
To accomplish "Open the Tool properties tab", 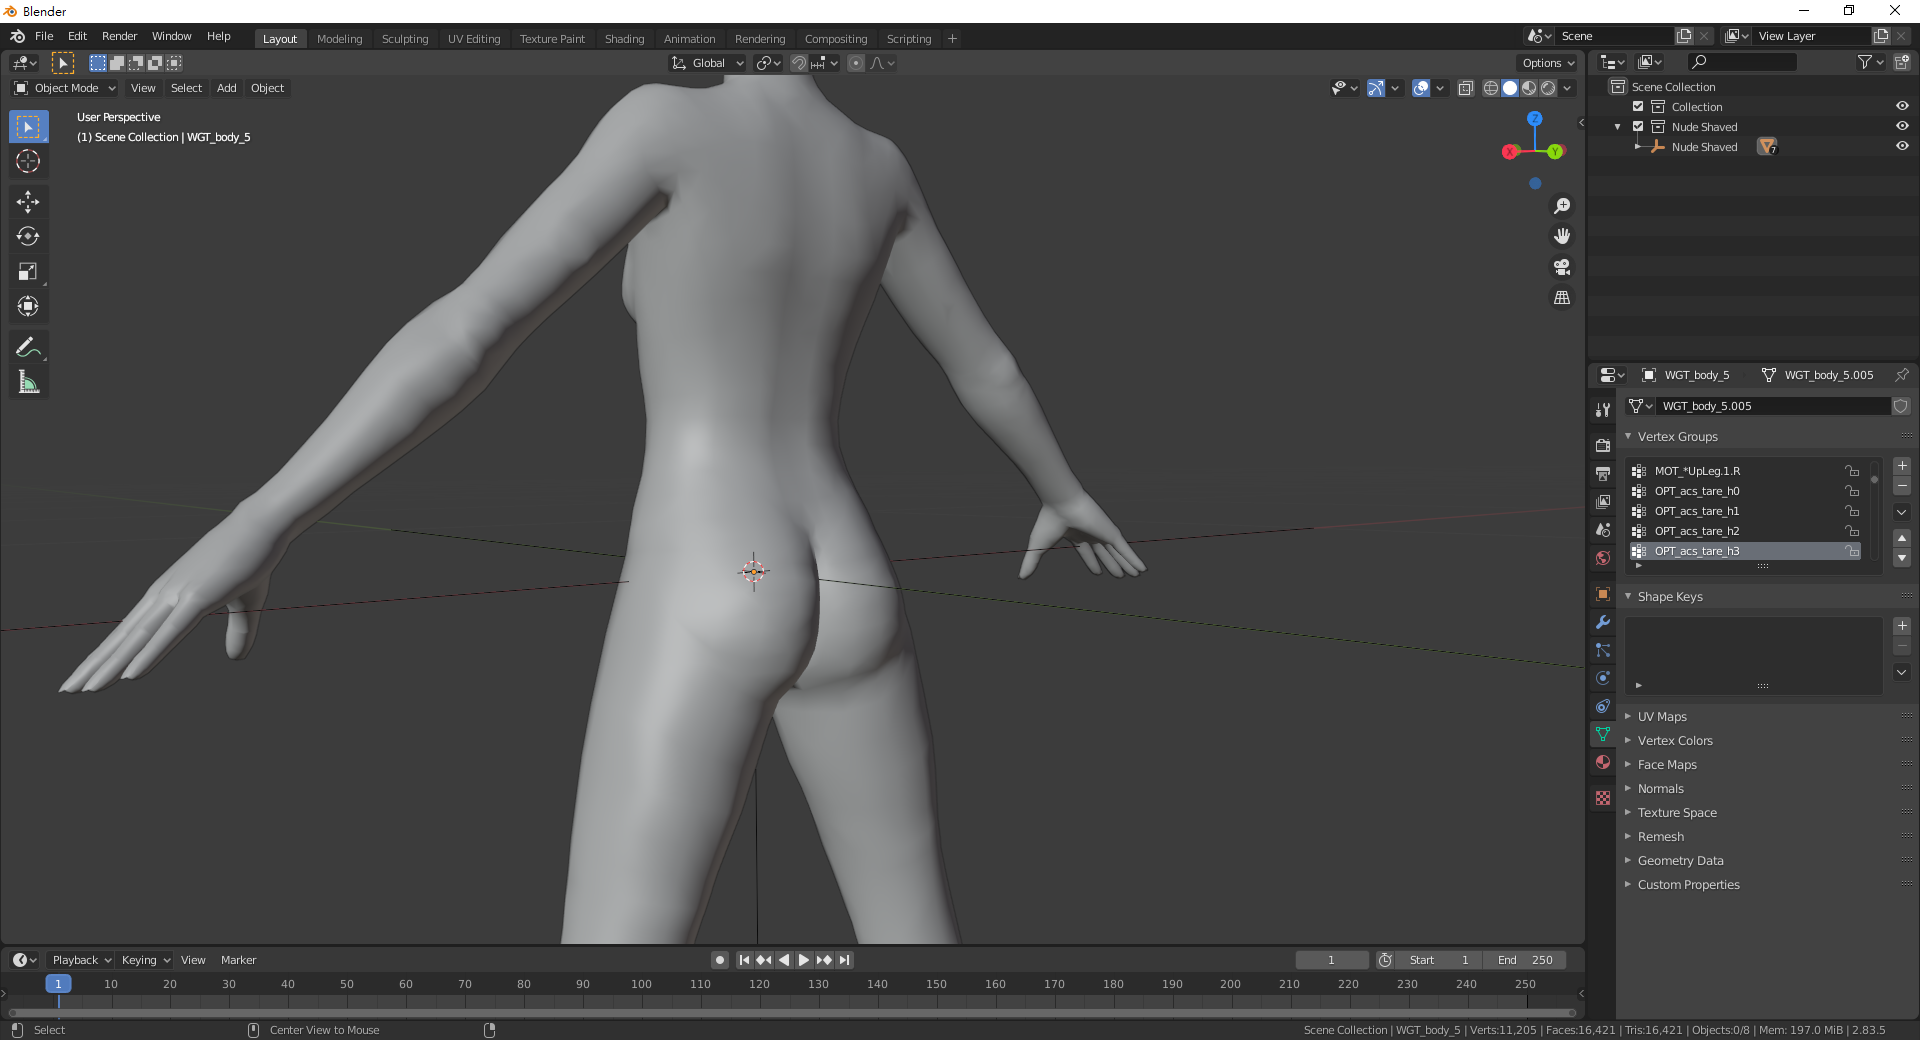I will pos(1603,410).
